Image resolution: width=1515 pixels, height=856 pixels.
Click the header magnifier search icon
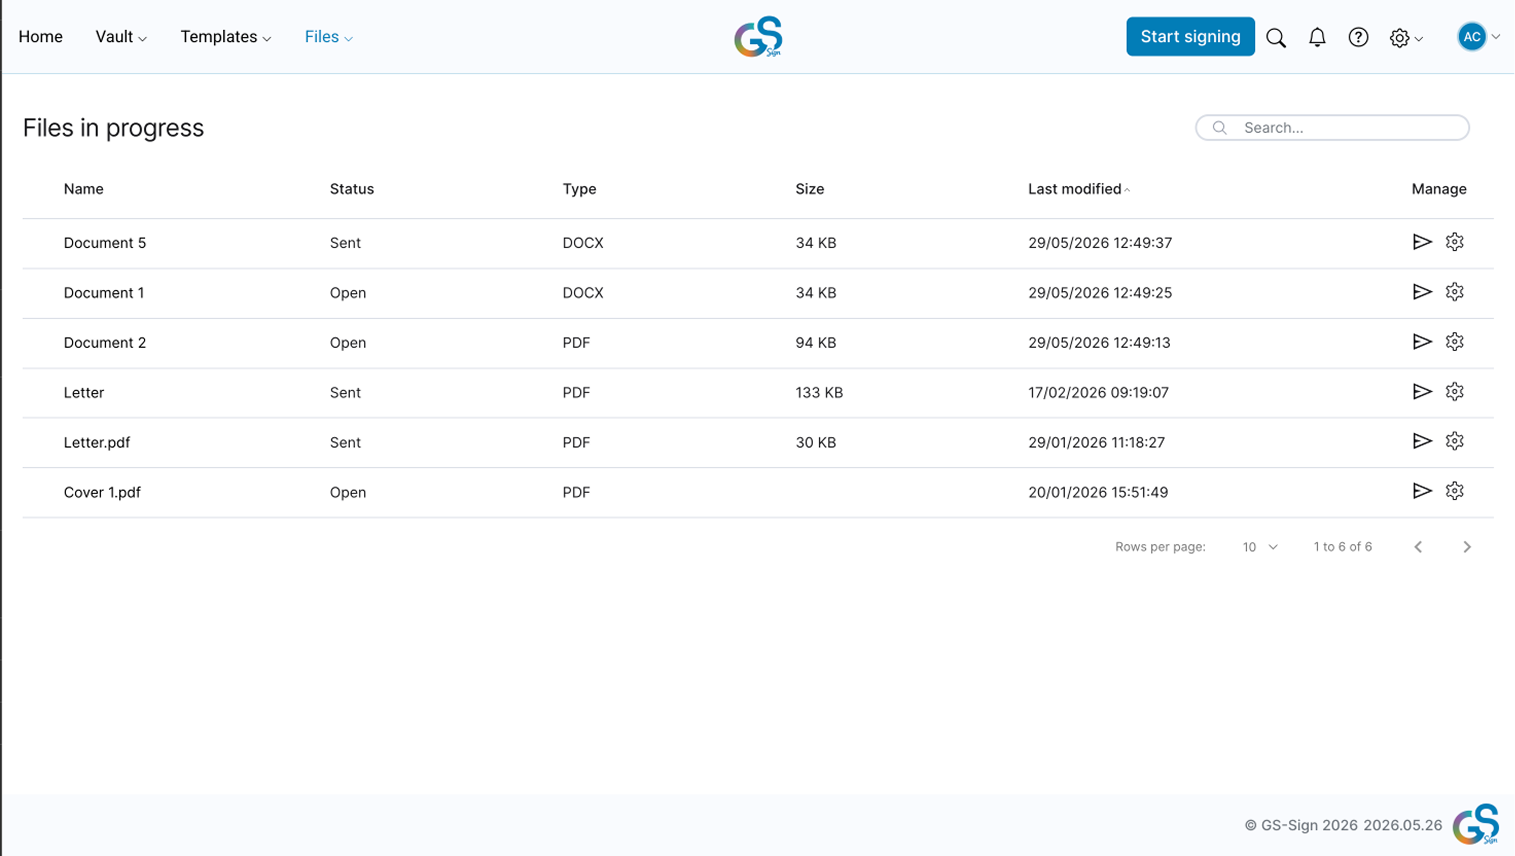(1276, 38)
